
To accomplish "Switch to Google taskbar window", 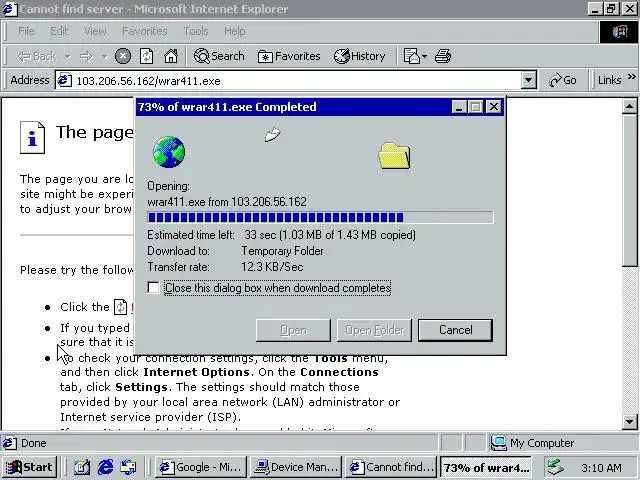I will click(x=201, y=467).
